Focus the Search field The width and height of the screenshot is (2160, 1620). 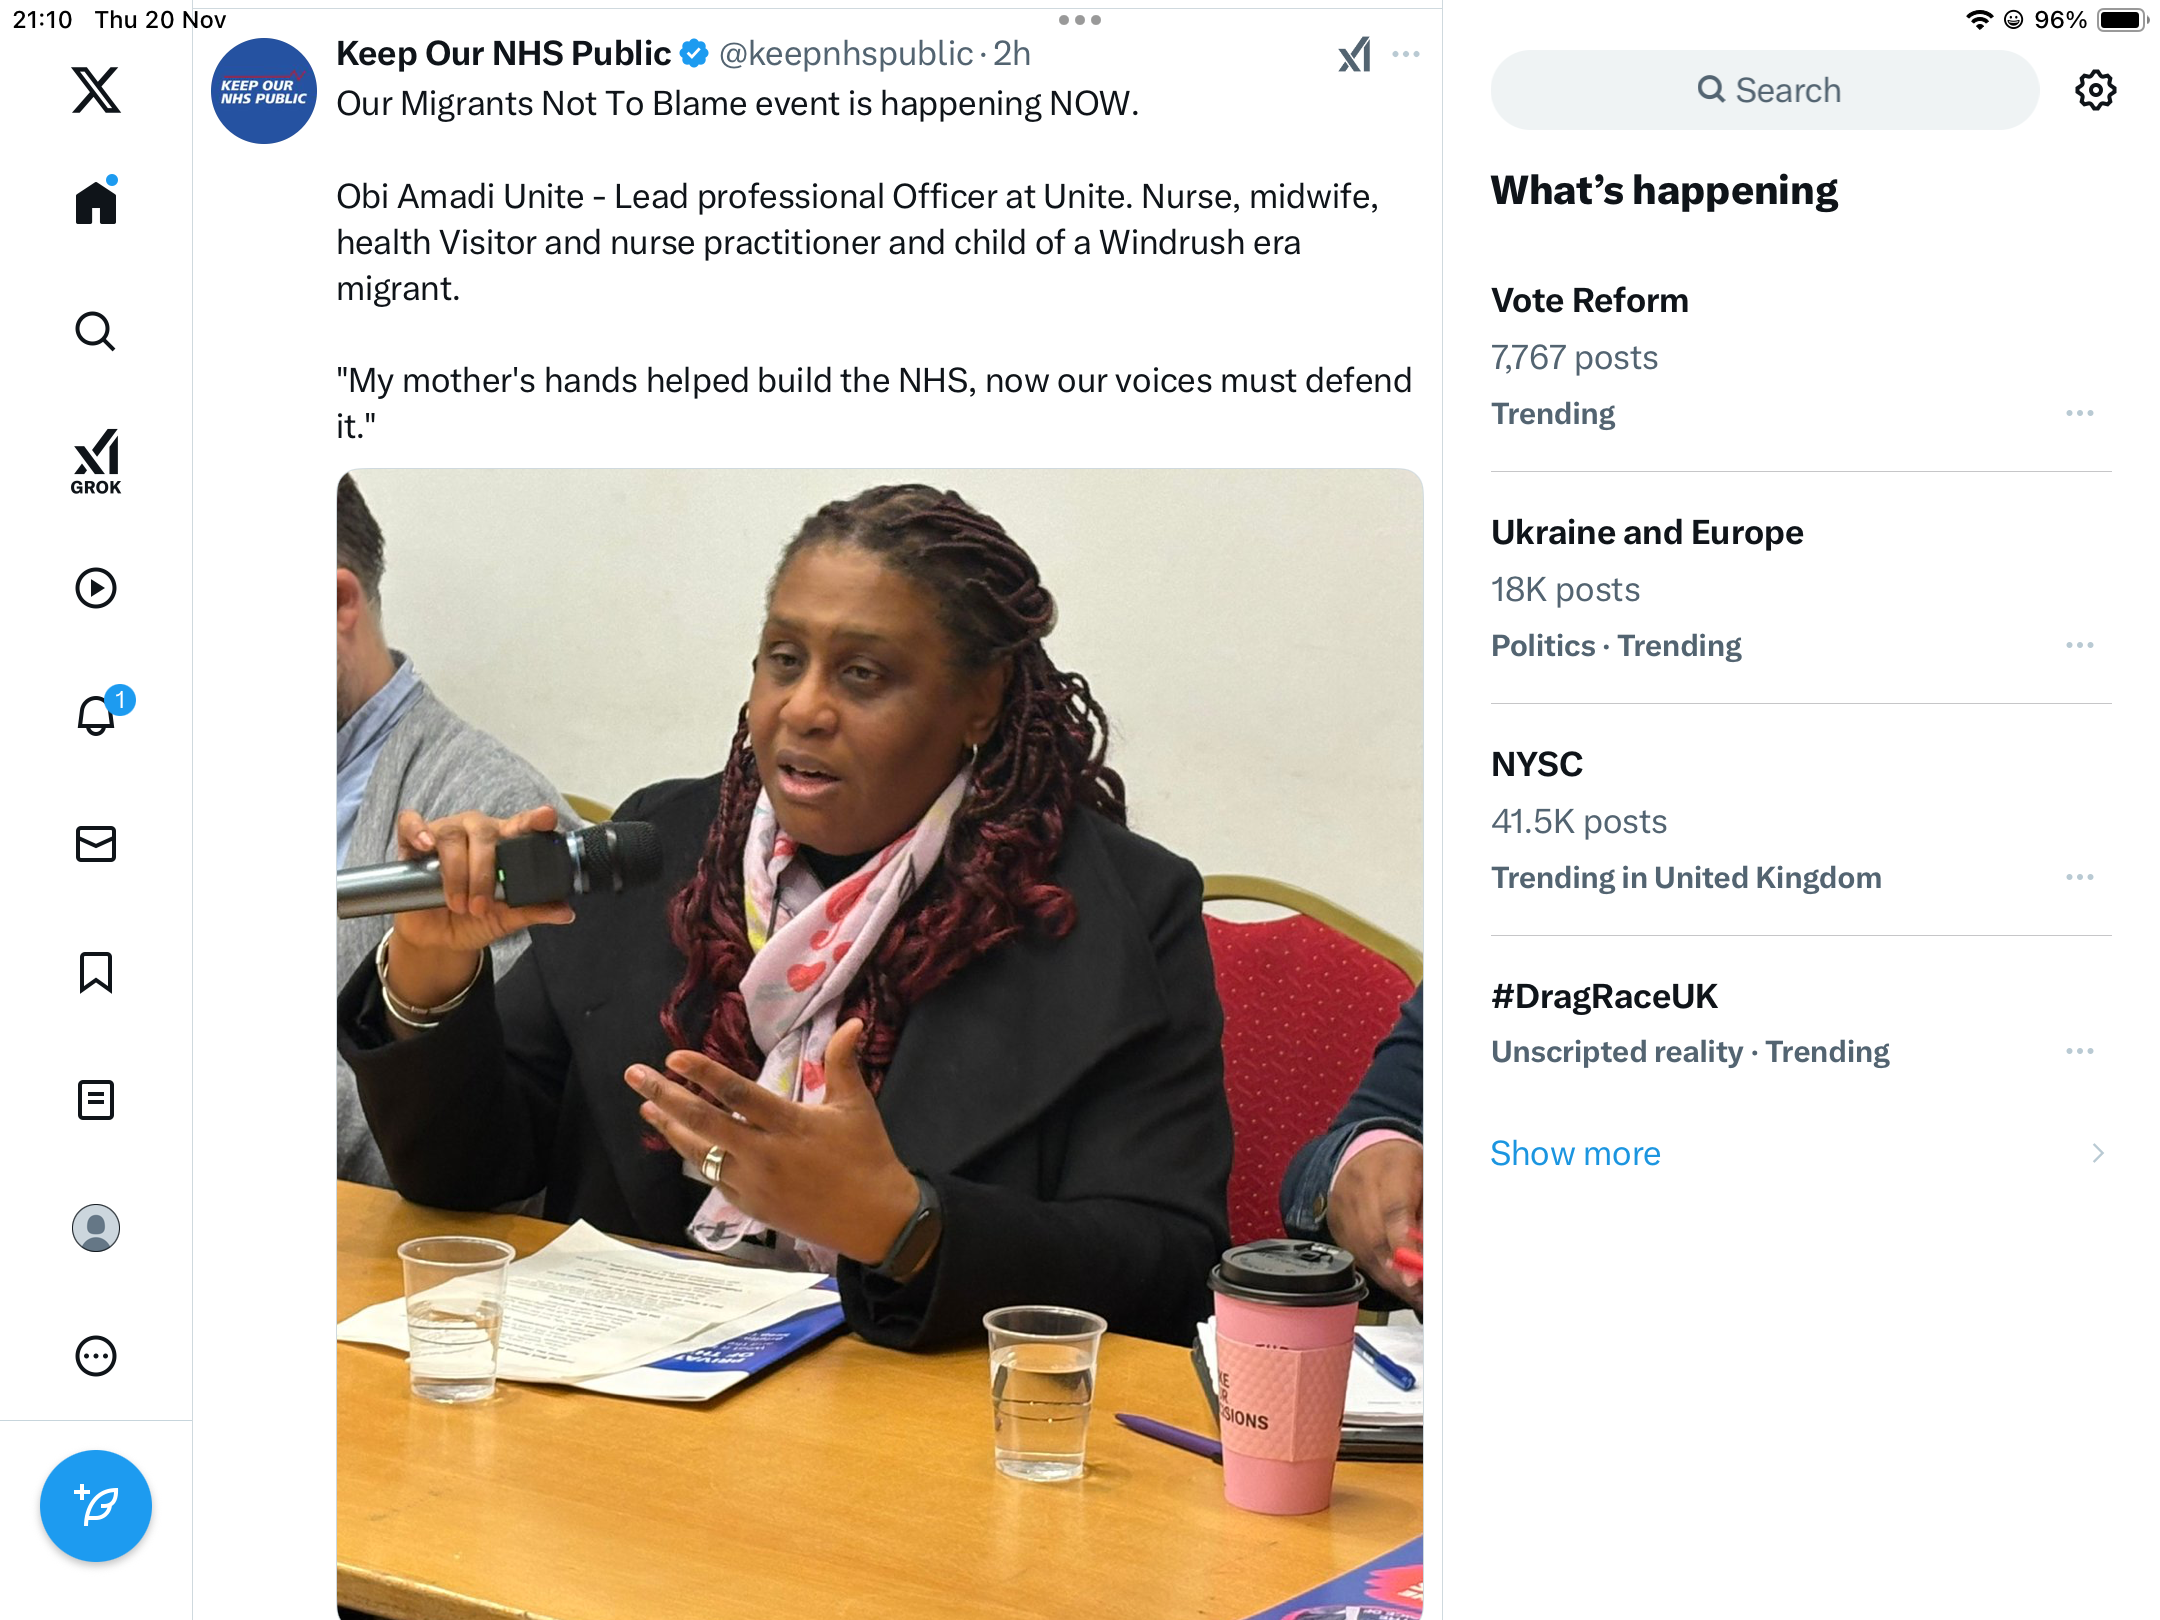point(1765,90)
